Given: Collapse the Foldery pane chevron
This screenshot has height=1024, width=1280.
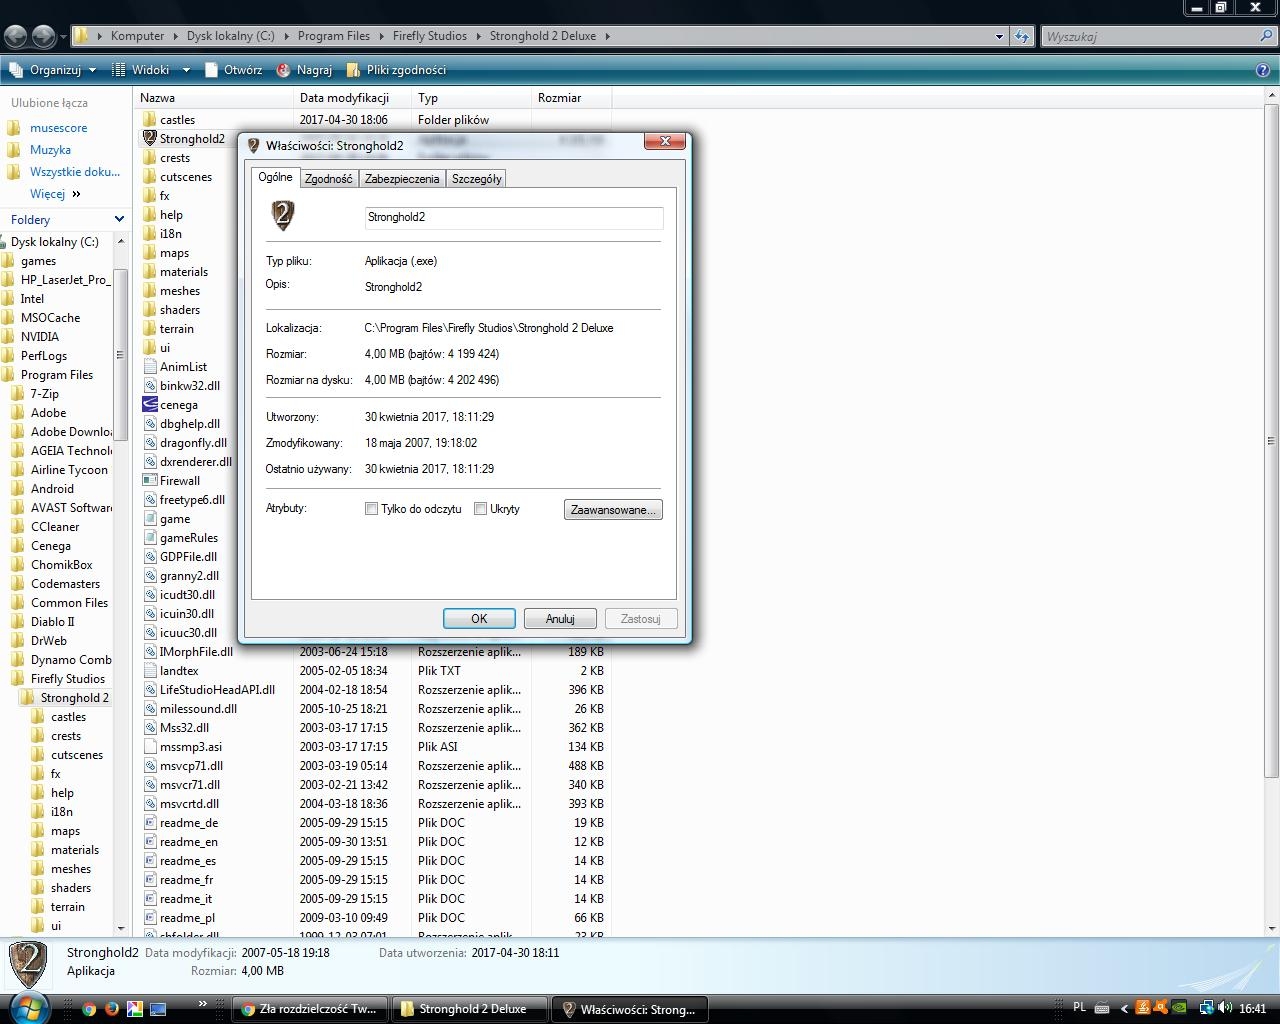Looking at the screenshot, I should click(x=119, y=219).
